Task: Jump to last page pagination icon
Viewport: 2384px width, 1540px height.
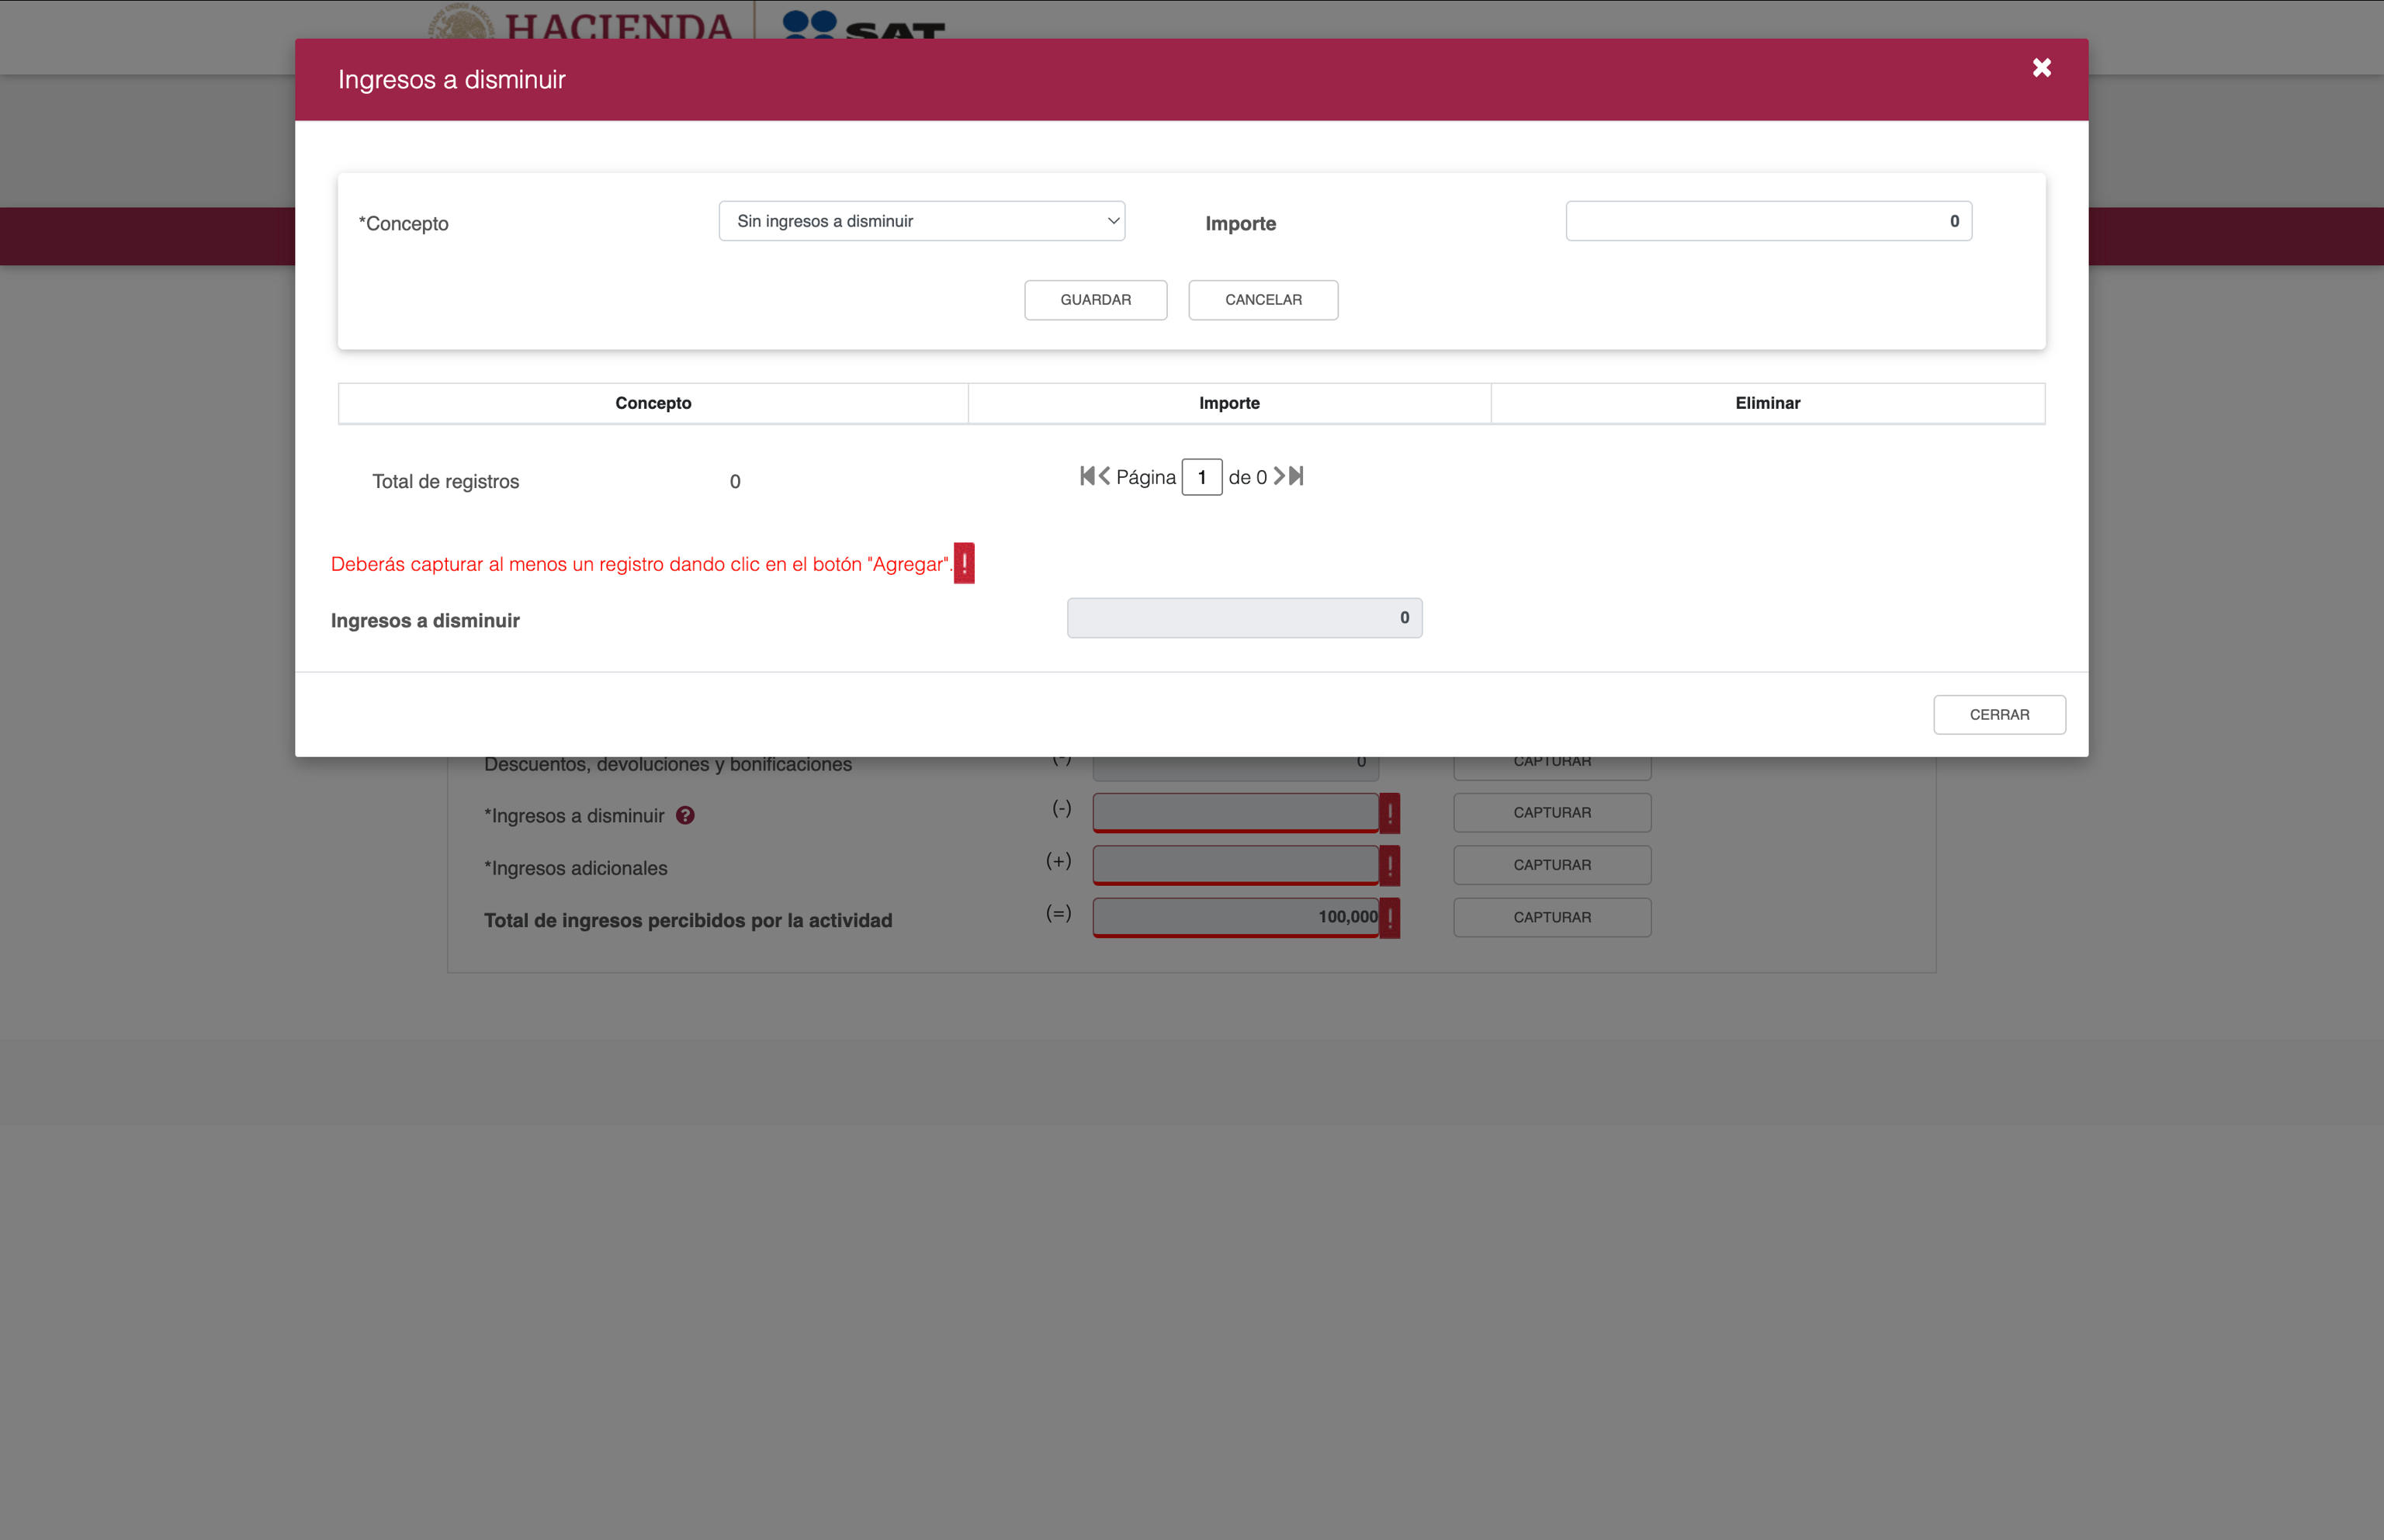Action: tap(1297, 476)
